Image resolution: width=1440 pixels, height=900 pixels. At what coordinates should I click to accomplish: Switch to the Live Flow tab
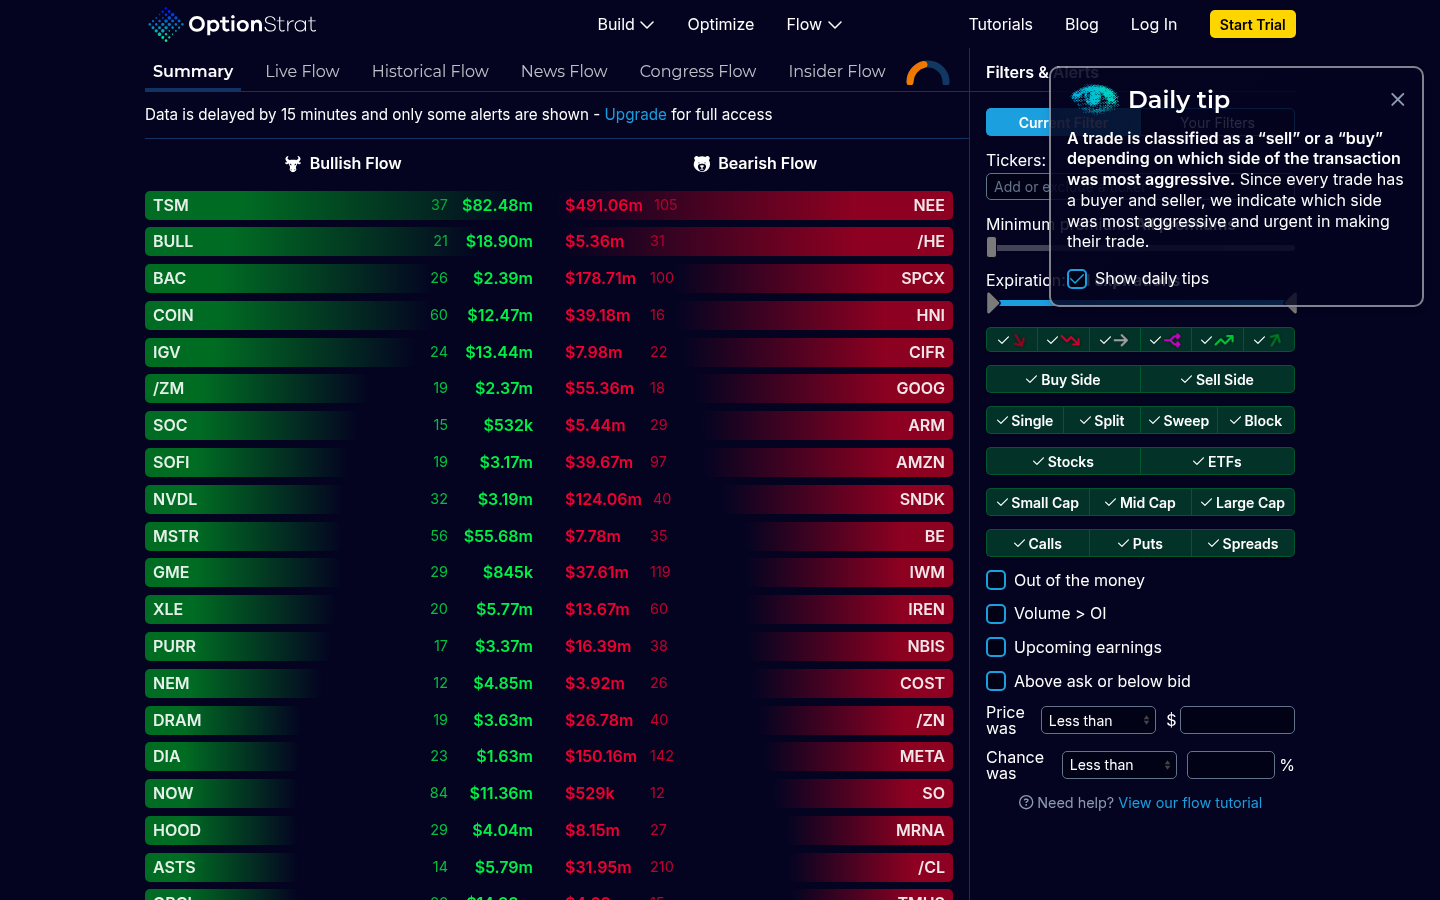(303, 71)
